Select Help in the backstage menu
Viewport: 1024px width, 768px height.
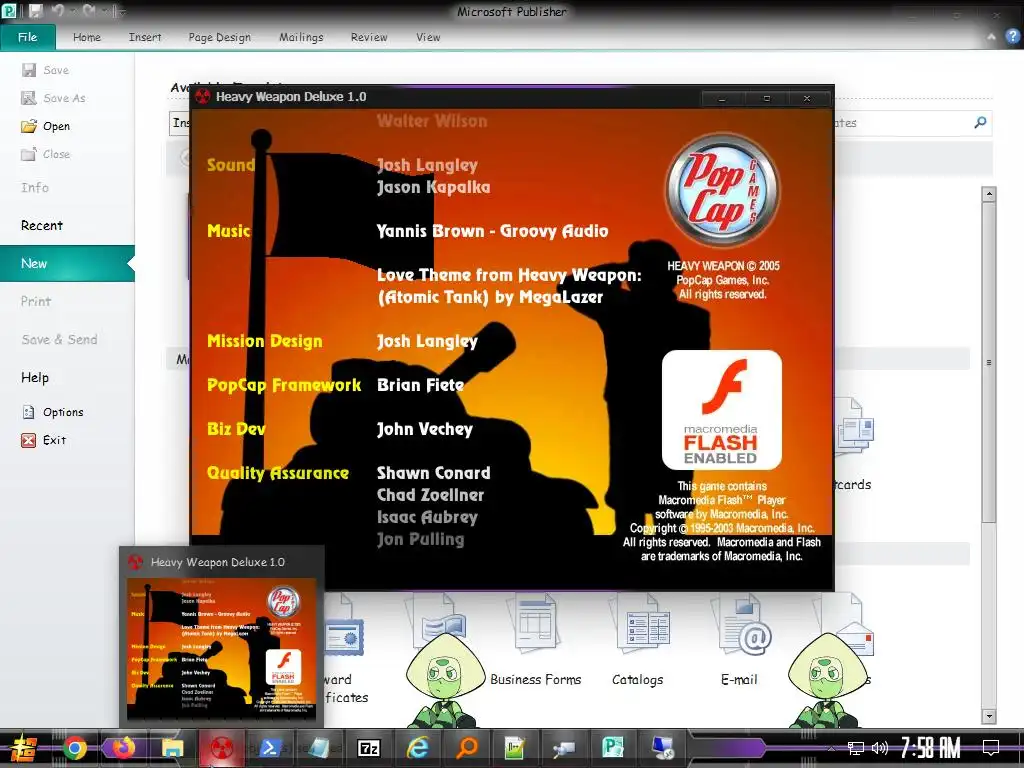tap(35, 377)
